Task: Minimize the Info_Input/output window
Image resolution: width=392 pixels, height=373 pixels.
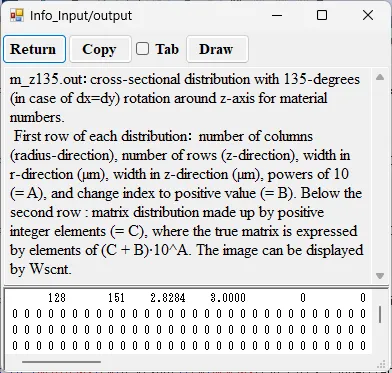Action: [x=277, y=15]
